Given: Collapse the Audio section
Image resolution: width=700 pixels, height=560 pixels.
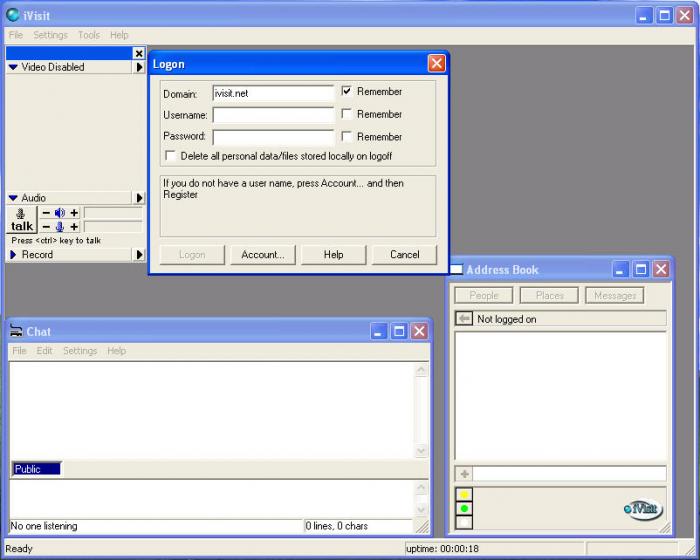Looking at the screenshot, I should [x=13, y=198].
